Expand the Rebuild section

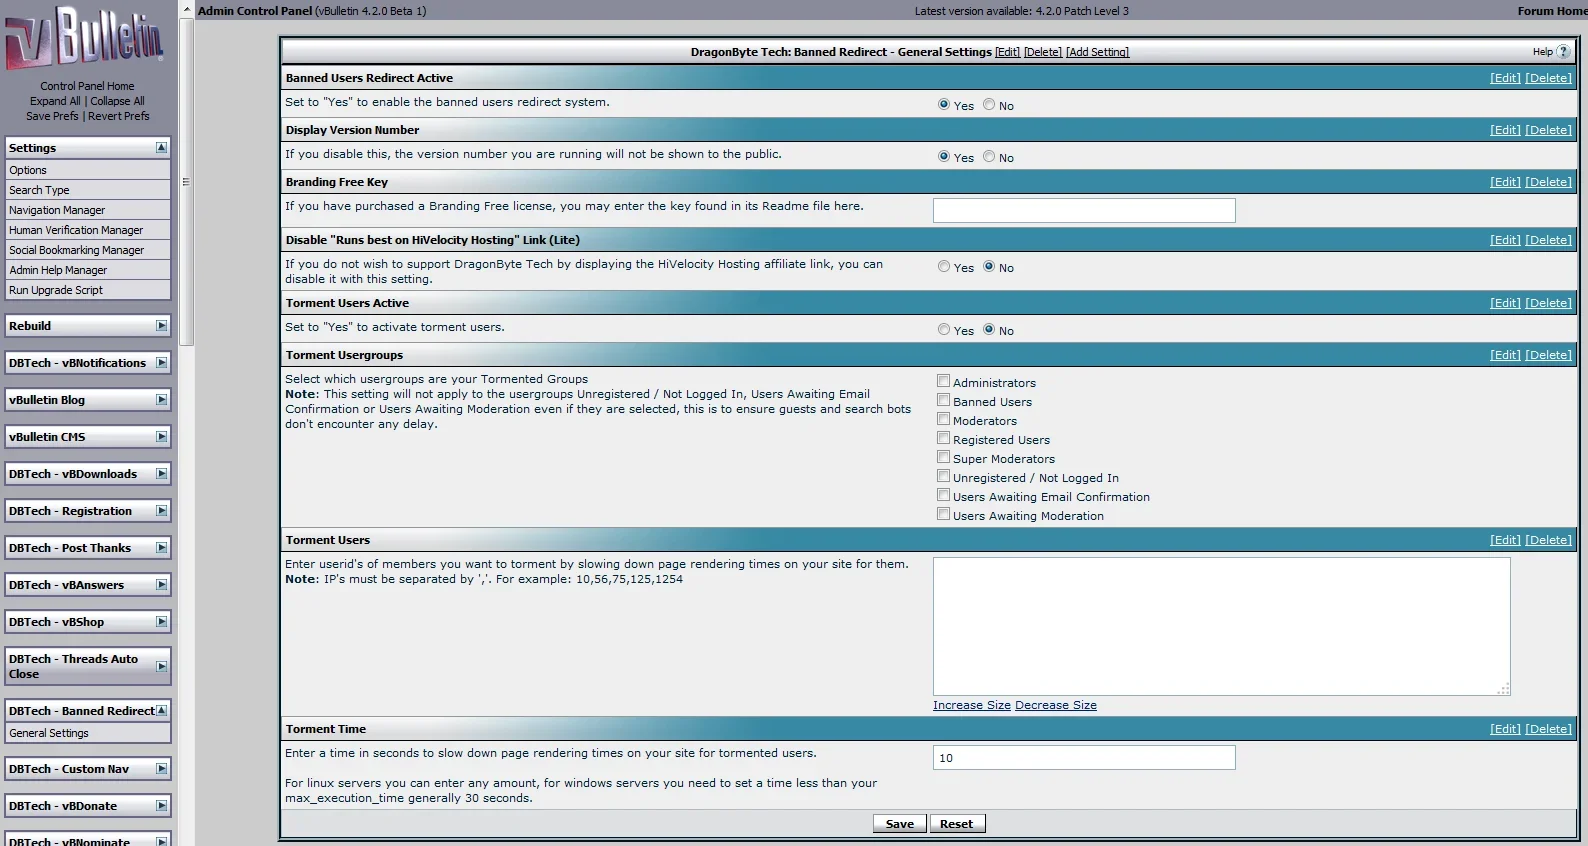(161, 325)
